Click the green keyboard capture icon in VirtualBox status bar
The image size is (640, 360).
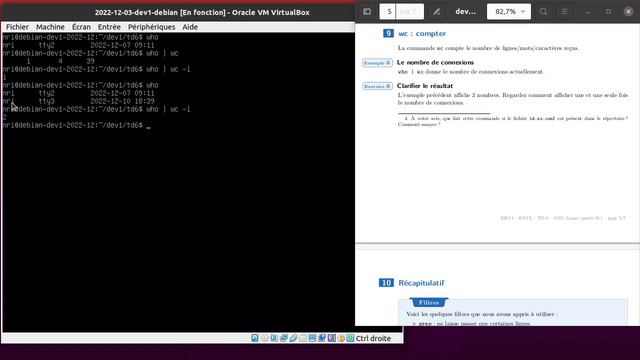[350, 338]
